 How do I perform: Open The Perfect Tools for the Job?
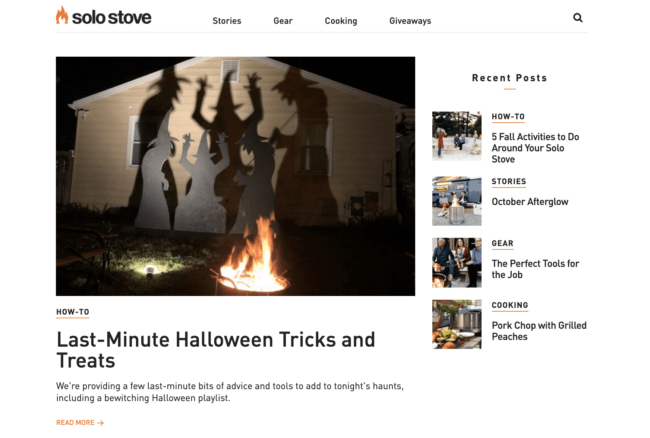(535, 269)
